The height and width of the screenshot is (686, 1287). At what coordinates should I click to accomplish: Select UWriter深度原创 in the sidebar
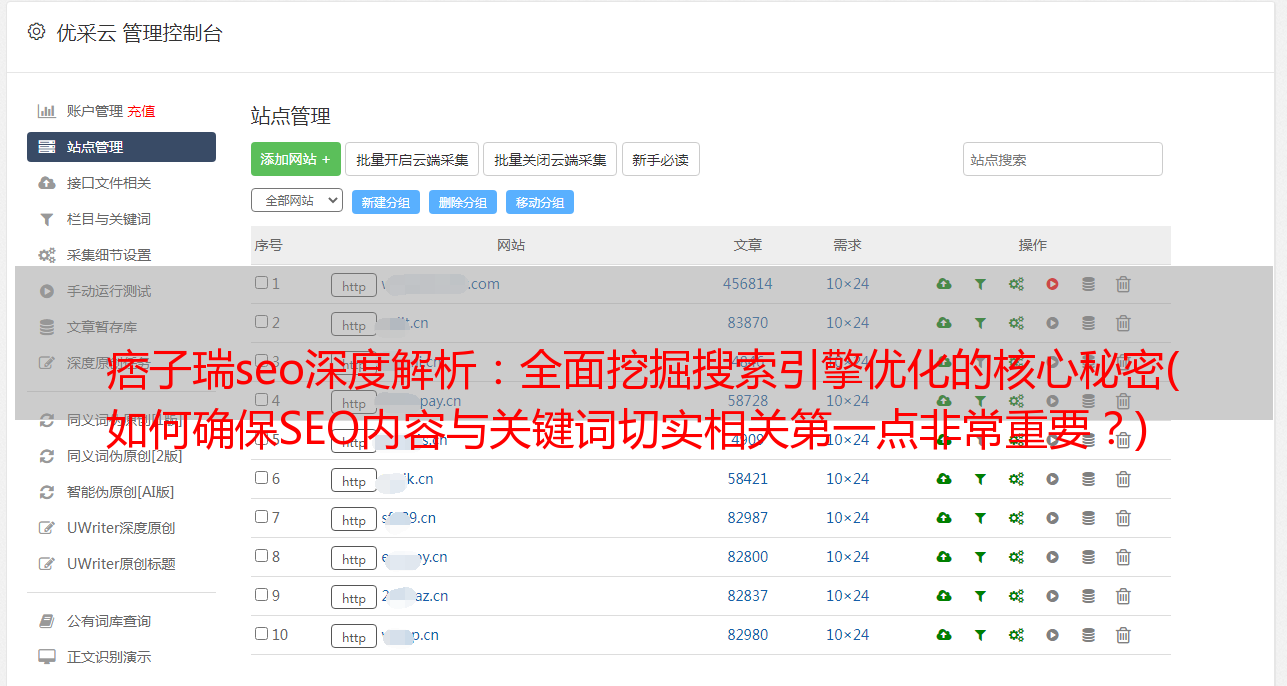tap(121, 528)
